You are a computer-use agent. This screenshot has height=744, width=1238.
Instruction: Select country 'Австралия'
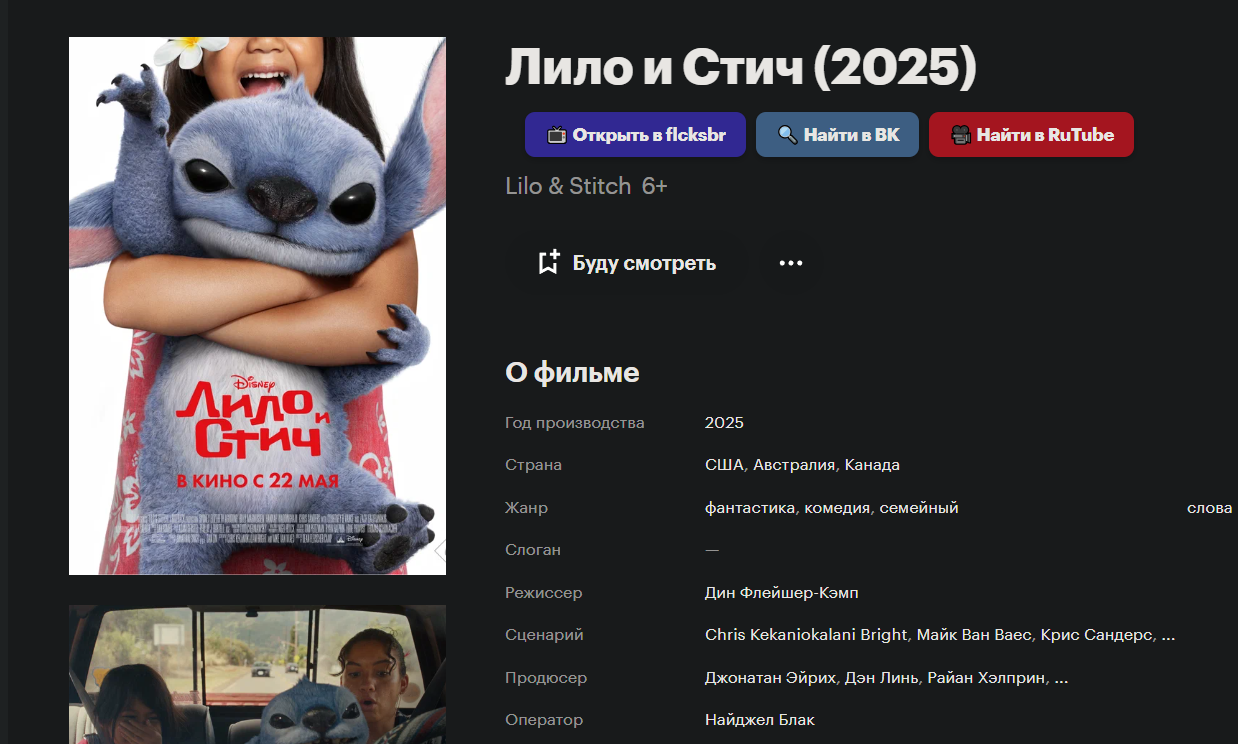(794, 465)
